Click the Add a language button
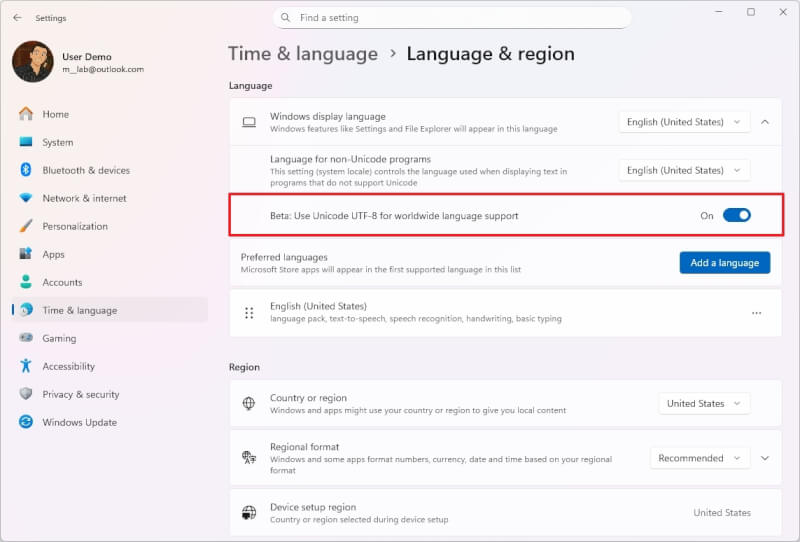 pos(724,262)
